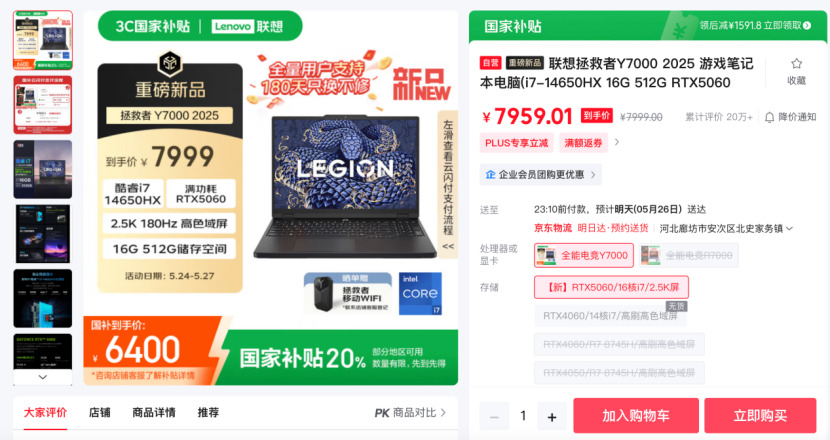Screen dimensions: 830x440
Task: Select the 全能电竞Y7000 option
Action: point(584,255)
